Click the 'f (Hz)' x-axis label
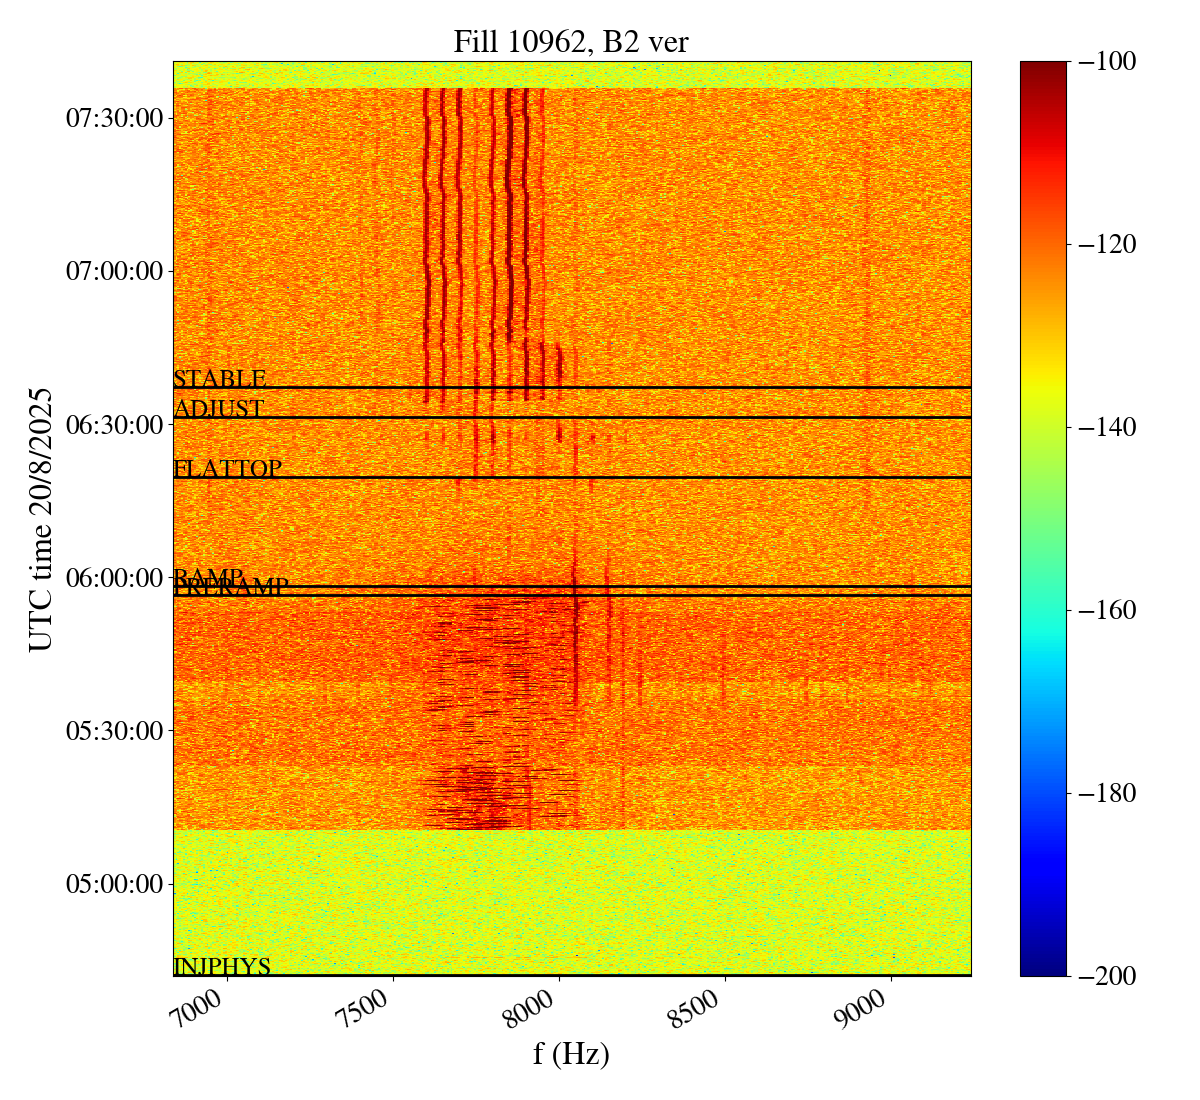Screen dimensions: 1200x1100 [571, 1054]
